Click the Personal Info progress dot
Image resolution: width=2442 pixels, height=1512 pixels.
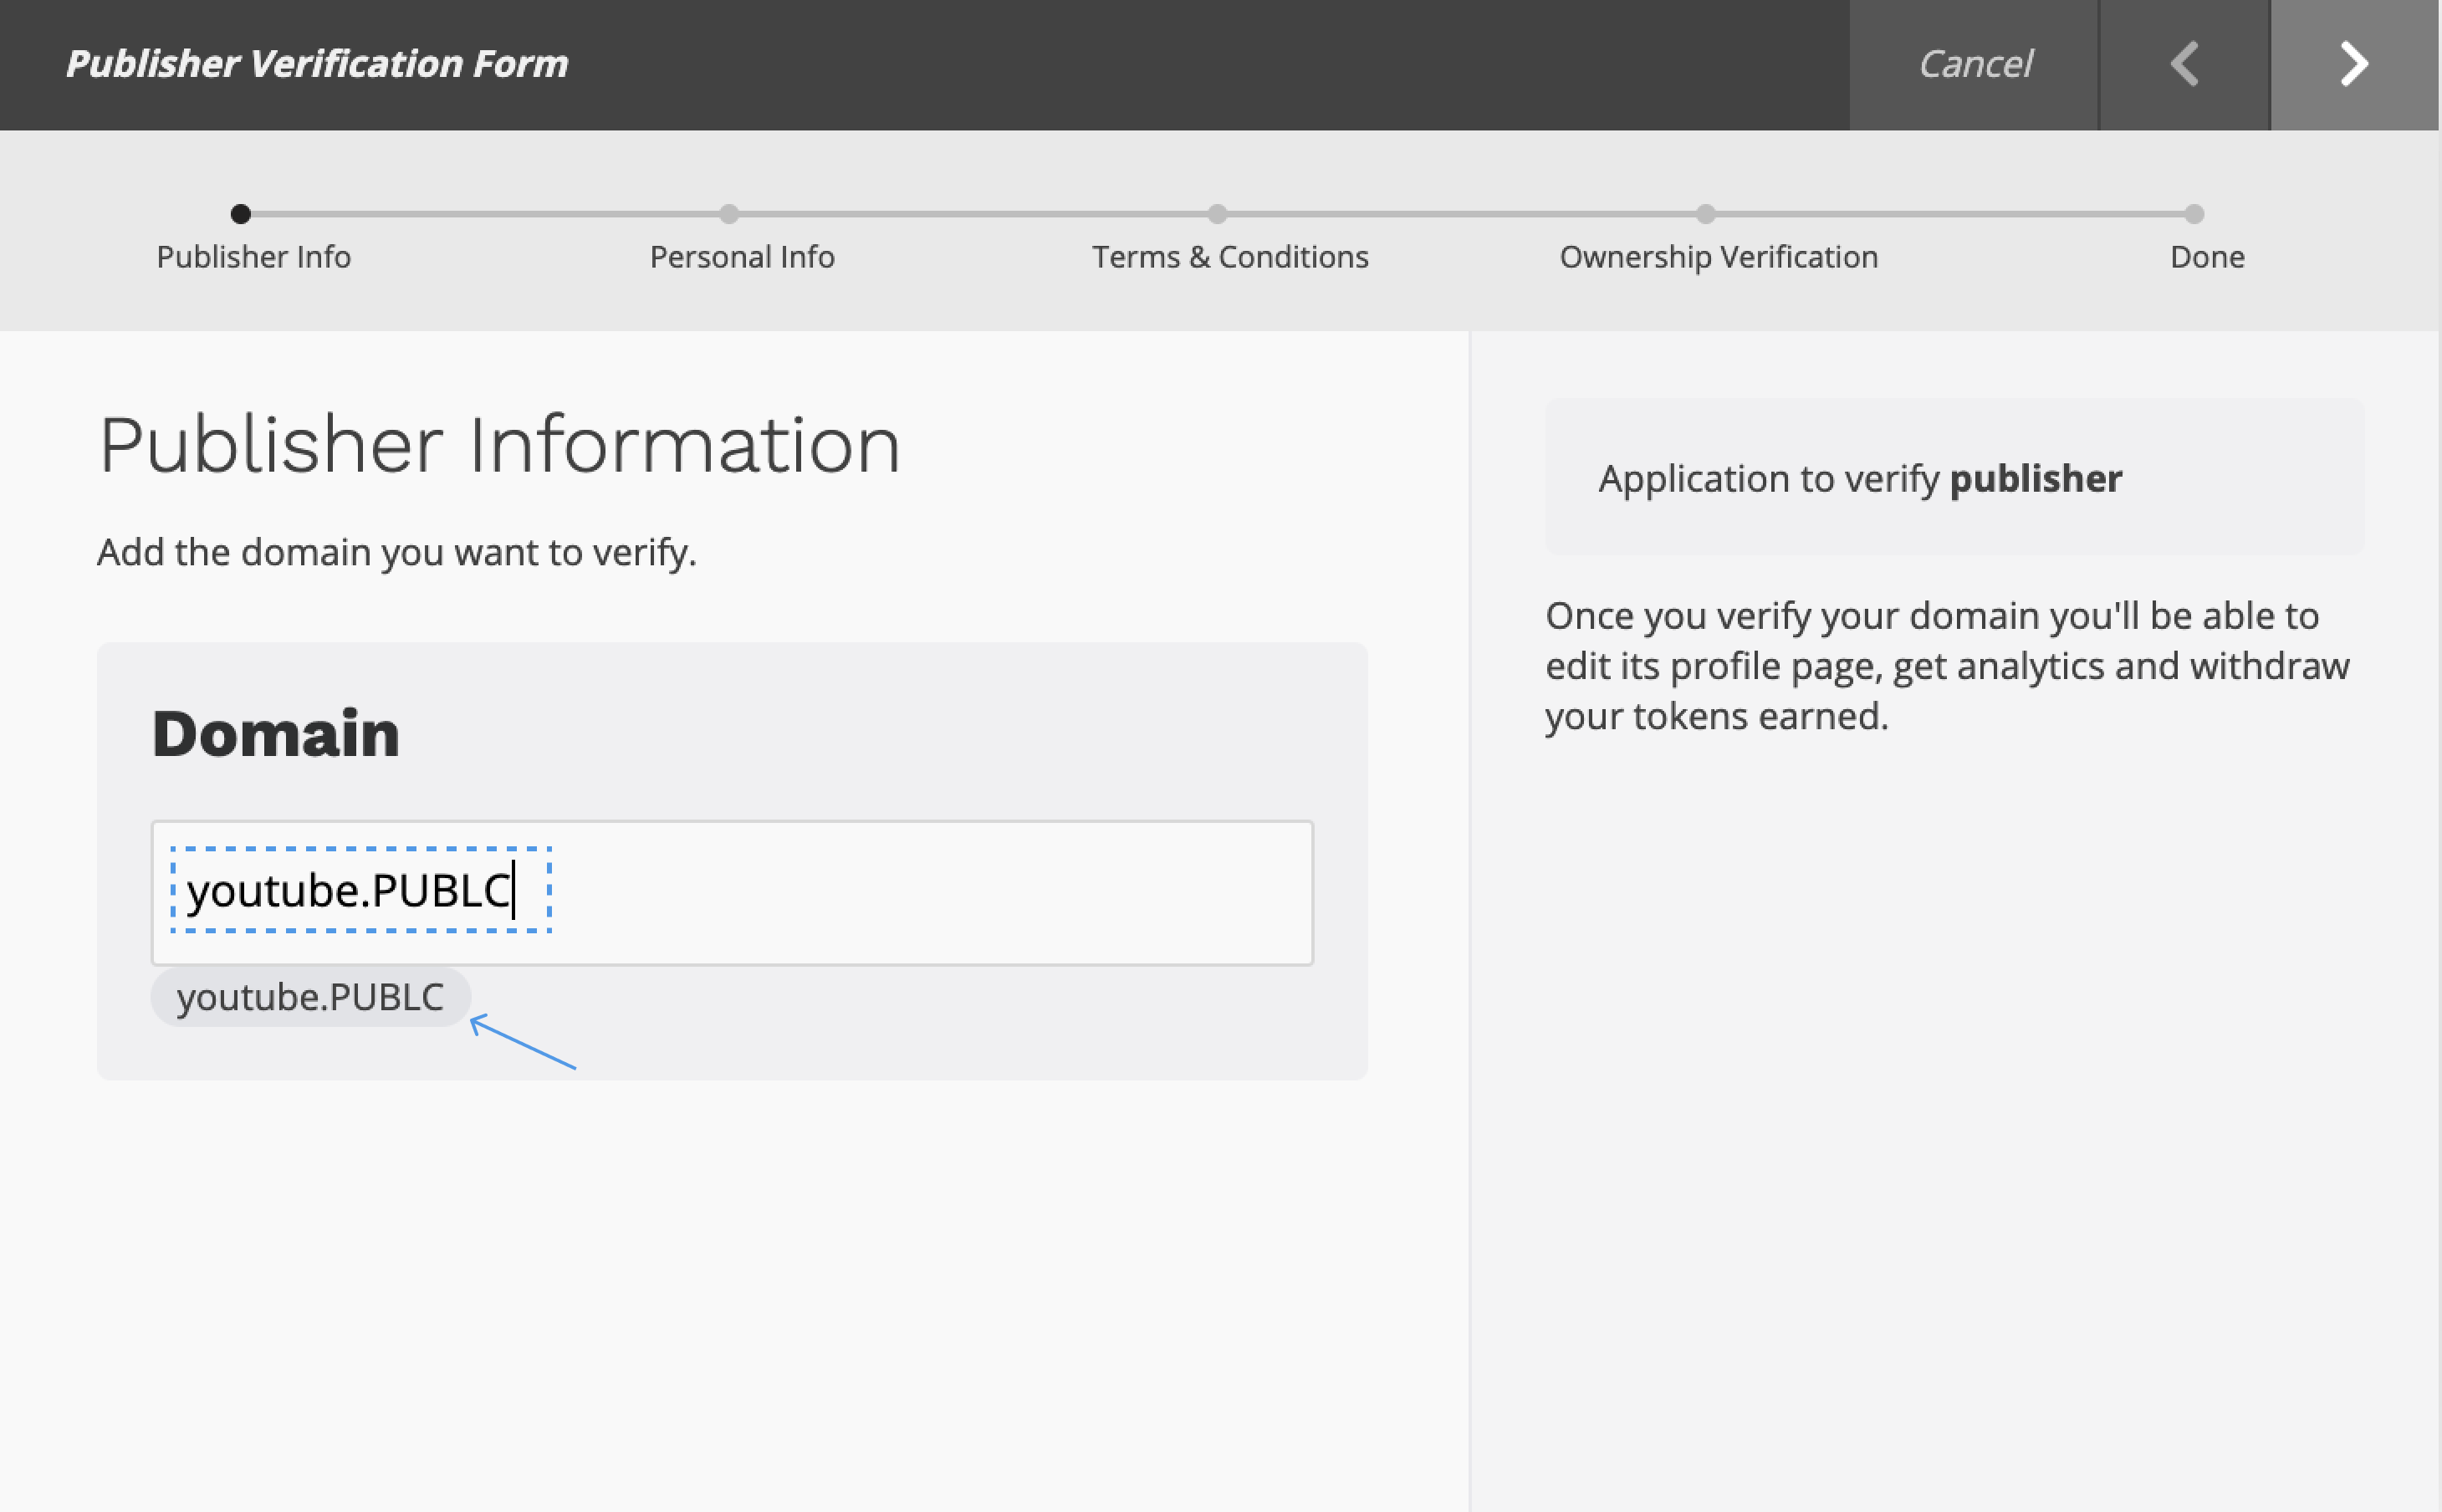coord(729,214)
